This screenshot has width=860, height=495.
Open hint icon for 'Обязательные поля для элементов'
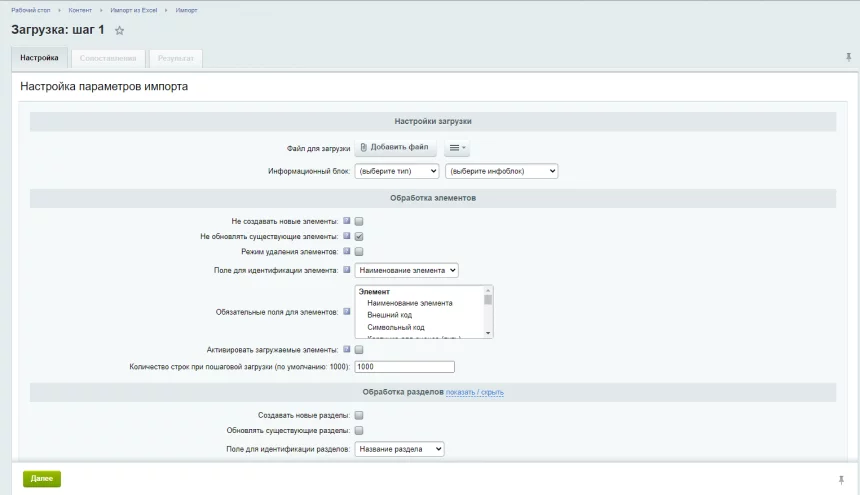click(347, 311)
